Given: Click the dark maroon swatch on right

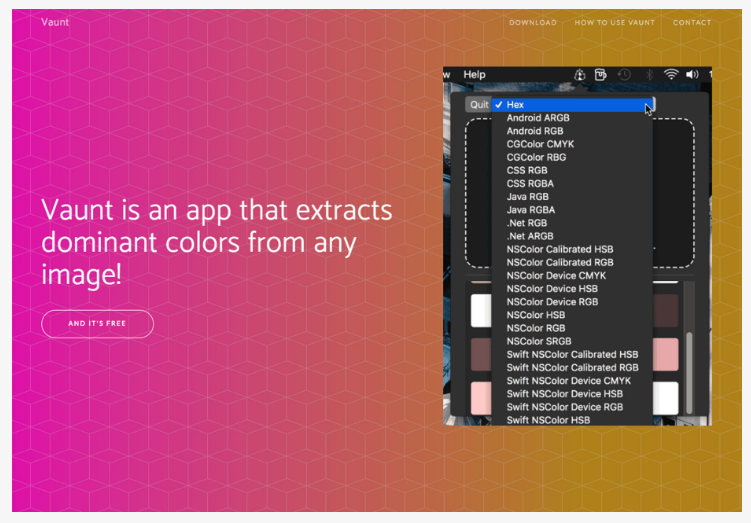Looking at the screenshot, I should pyautogui.click(x=666, y=311).
